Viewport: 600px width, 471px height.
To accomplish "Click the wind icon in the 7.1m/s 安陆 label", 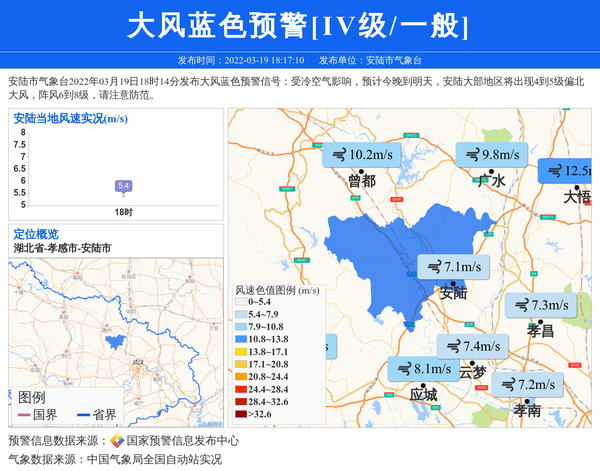I will (433, 267).
